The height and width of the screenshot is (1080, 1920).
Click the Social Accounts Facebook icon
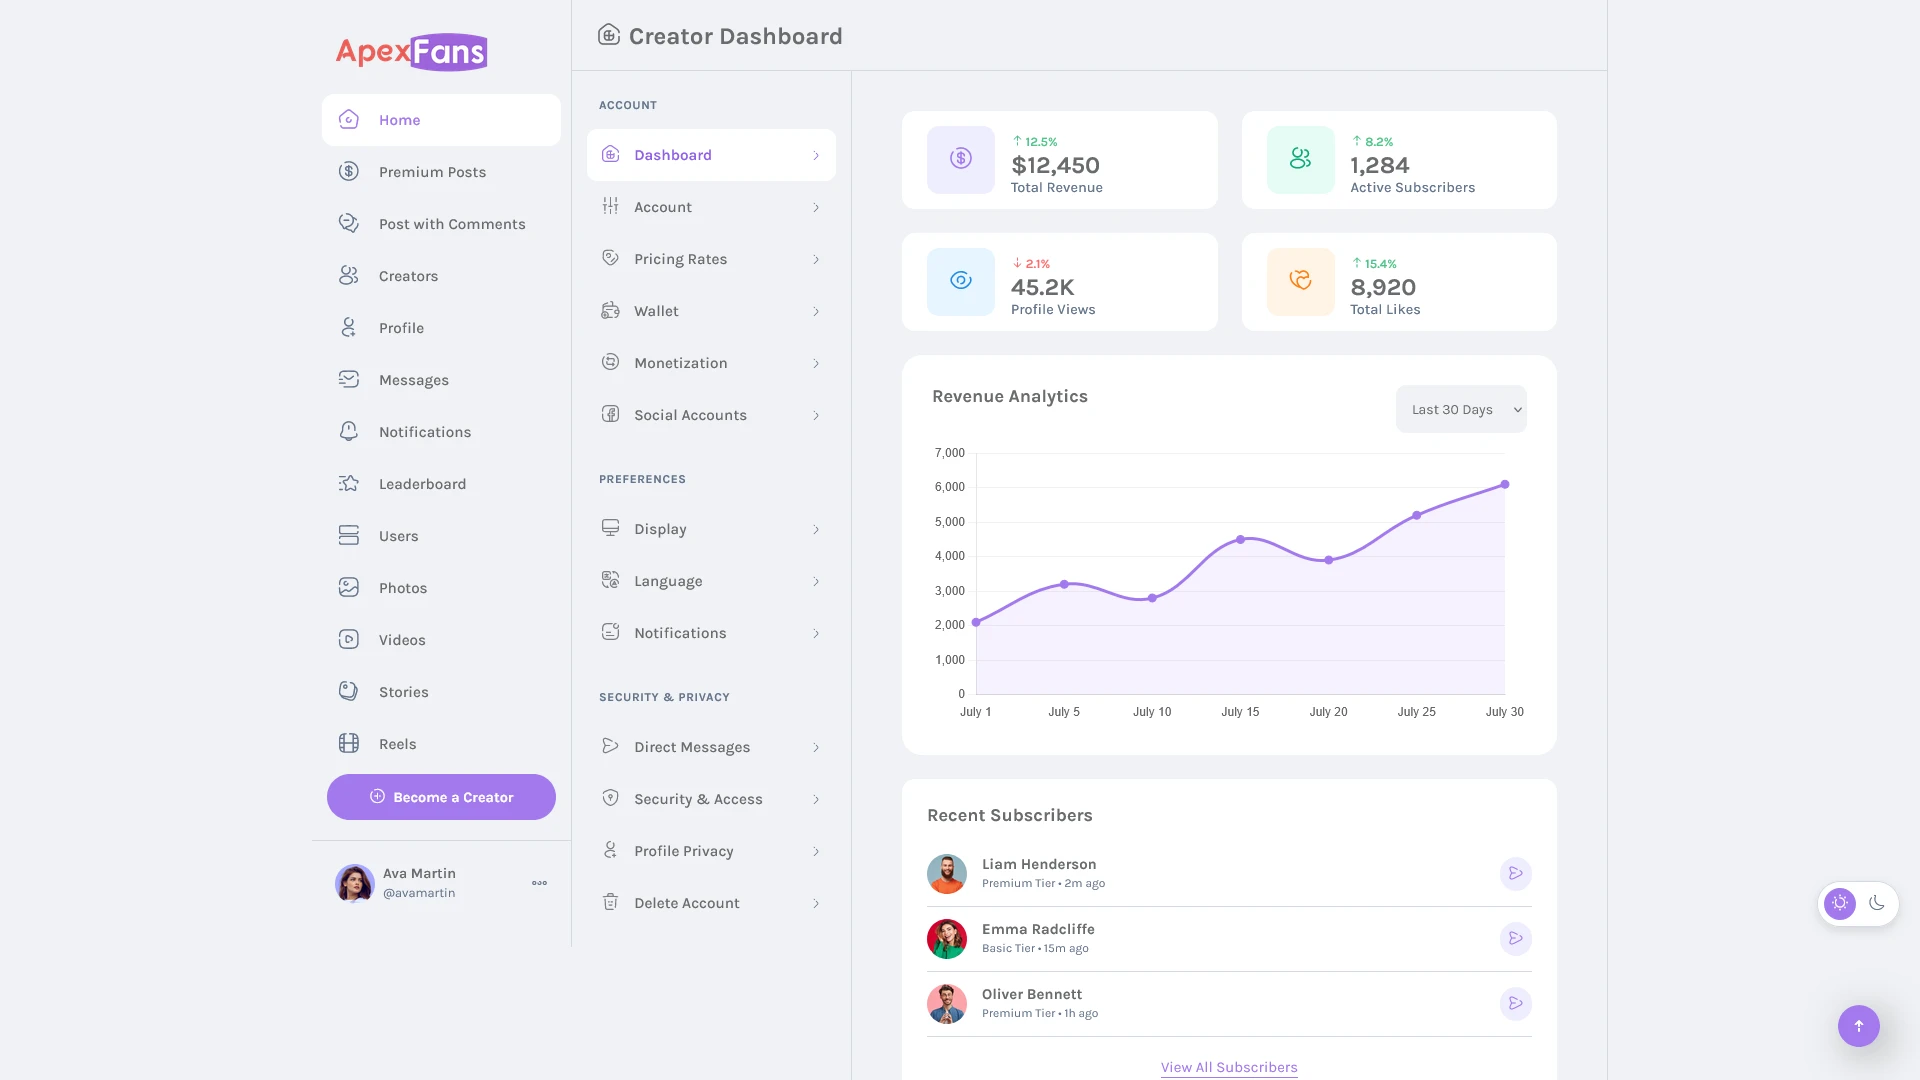pos(610,414)
